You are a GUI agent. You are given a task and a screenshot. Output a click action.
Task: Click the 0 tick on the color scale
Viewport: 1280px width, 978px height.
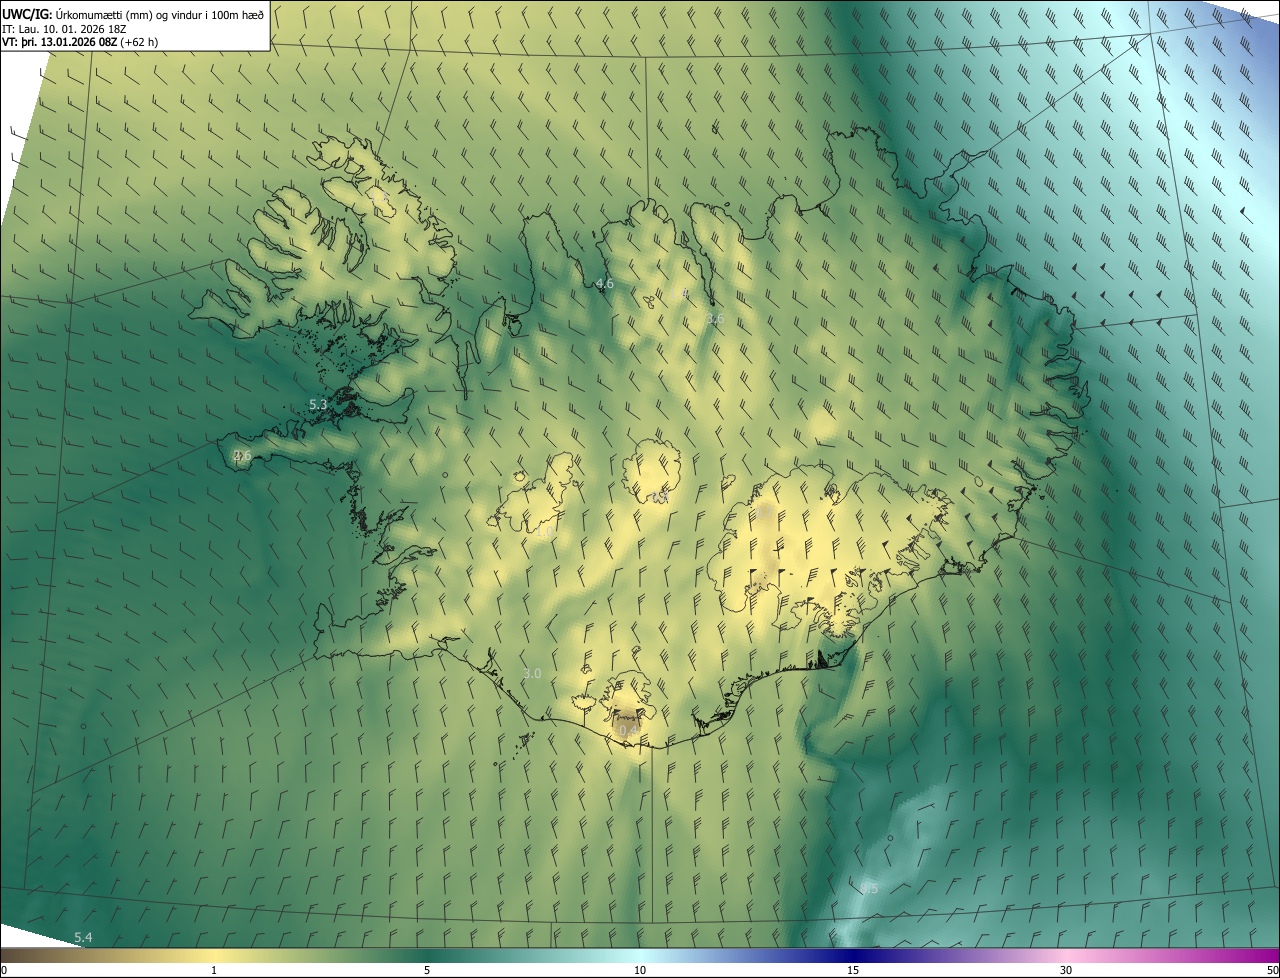click(x=4, y=970)
